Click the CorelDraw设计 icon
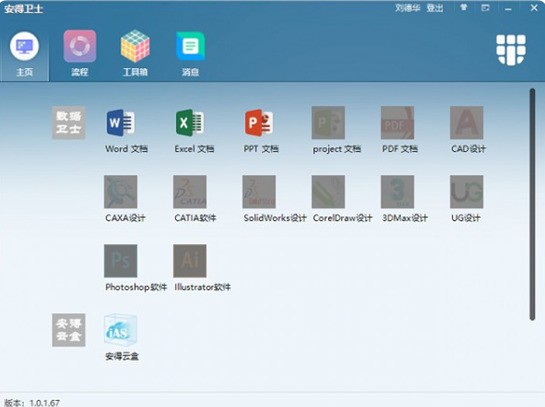The height and width of the screenshot is (407, 545). [x=328, y=192]
